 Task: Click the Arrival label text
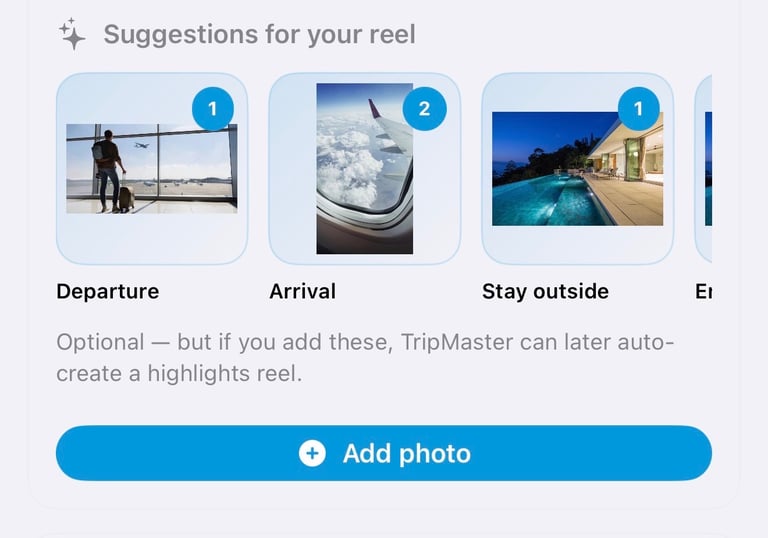[x=302, y=292]
